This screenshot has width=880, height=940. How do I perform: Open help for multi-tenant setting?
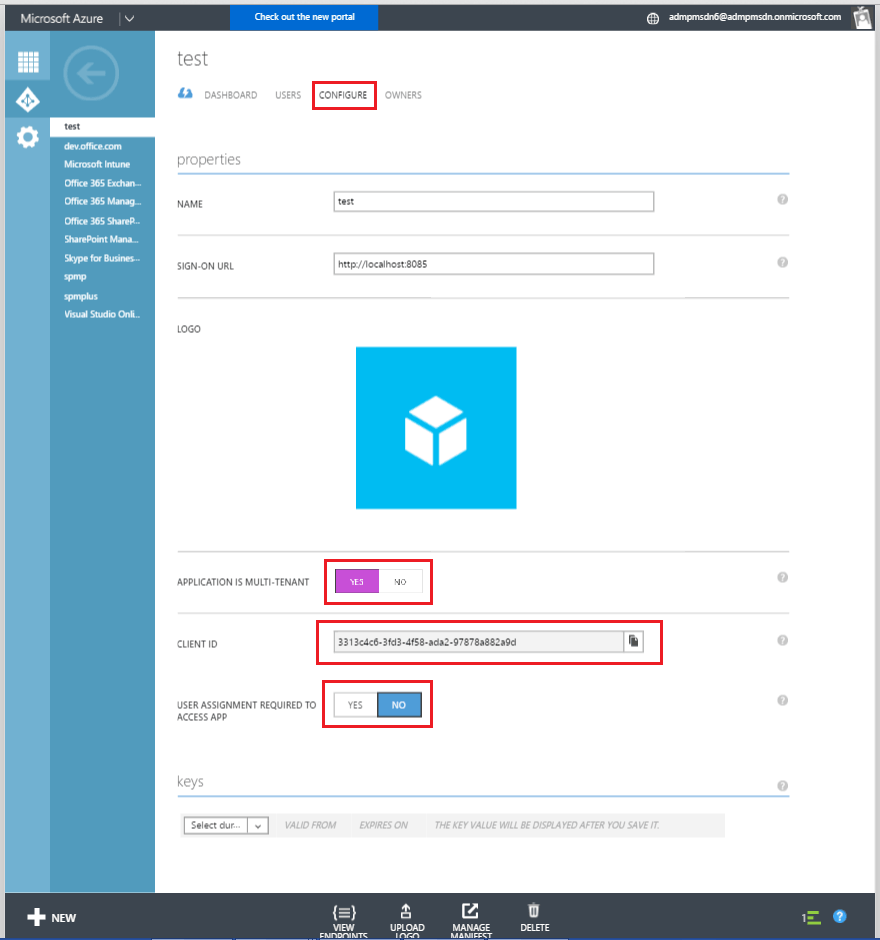pos(782,577)
